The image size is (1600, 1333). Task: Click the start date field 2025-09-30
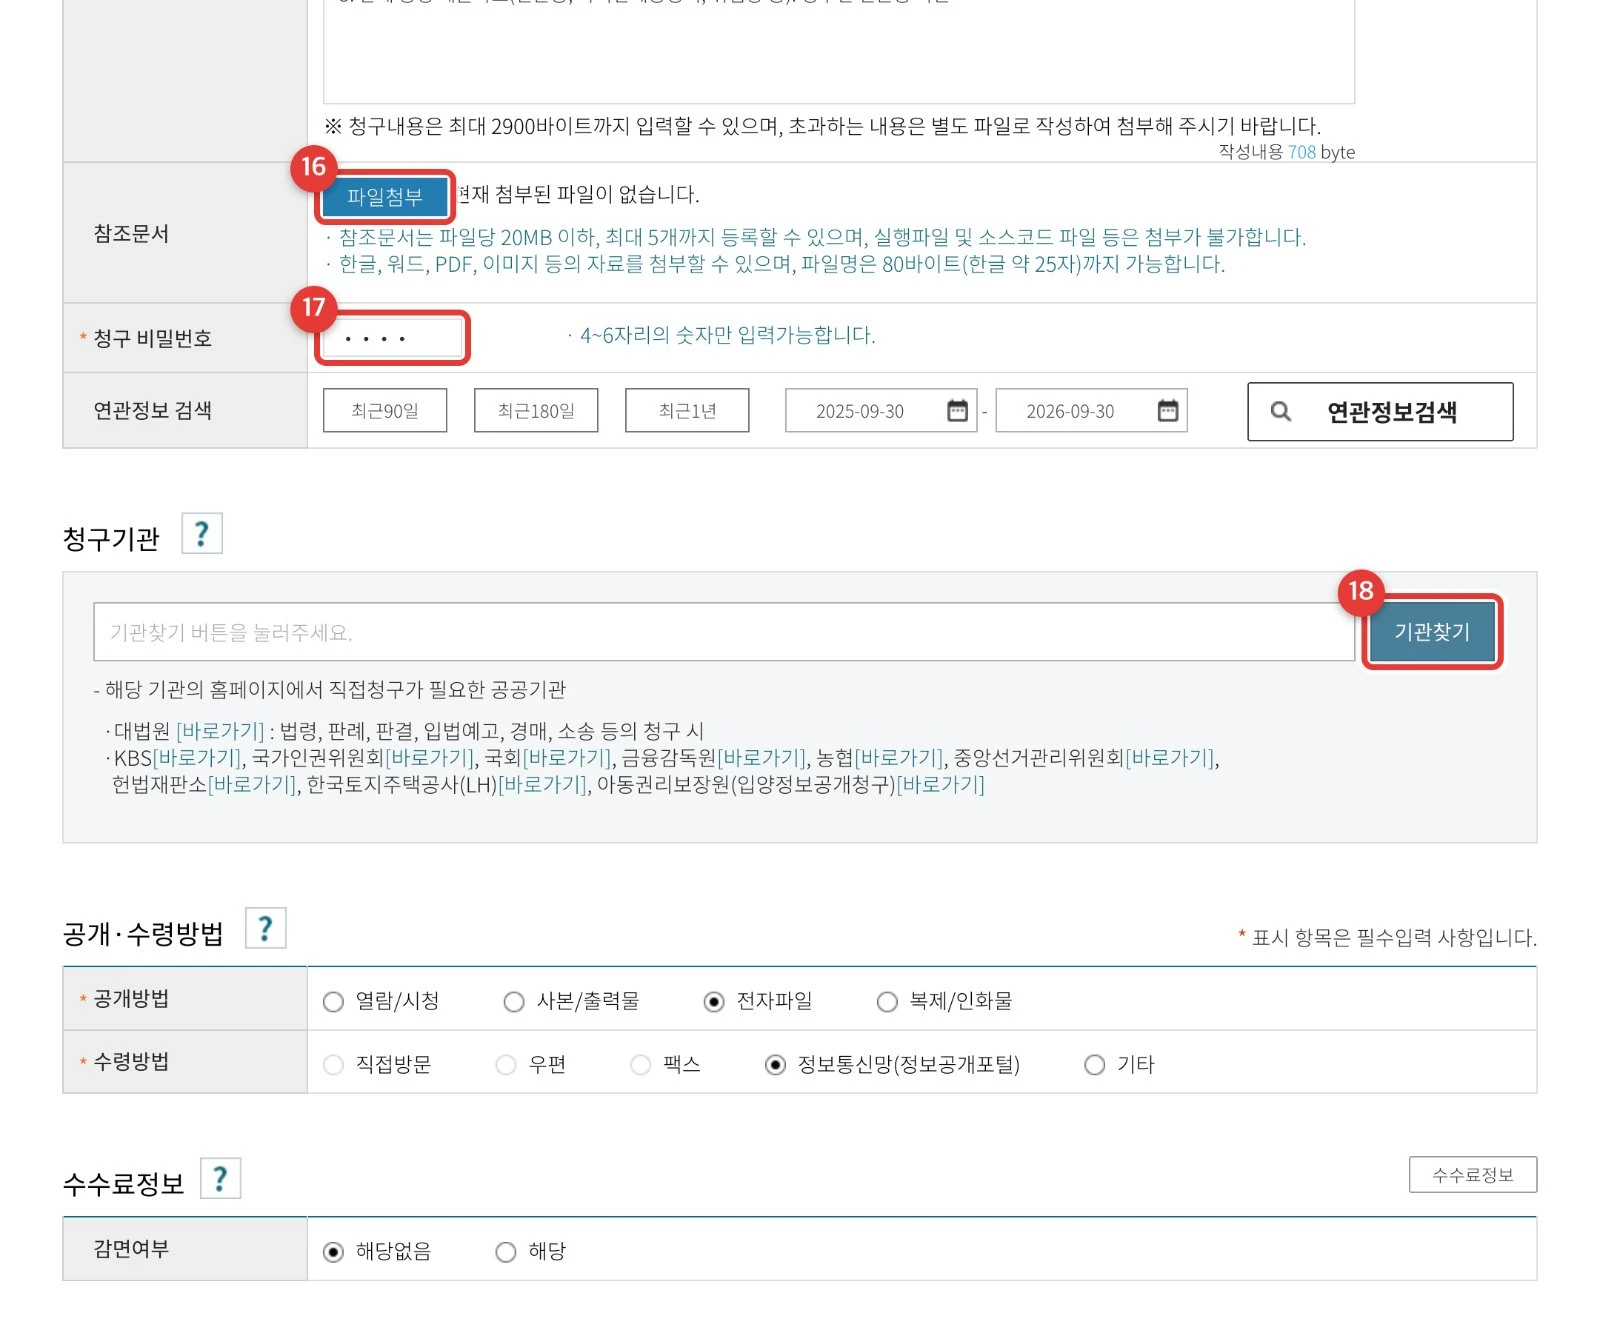click(881, 411)
